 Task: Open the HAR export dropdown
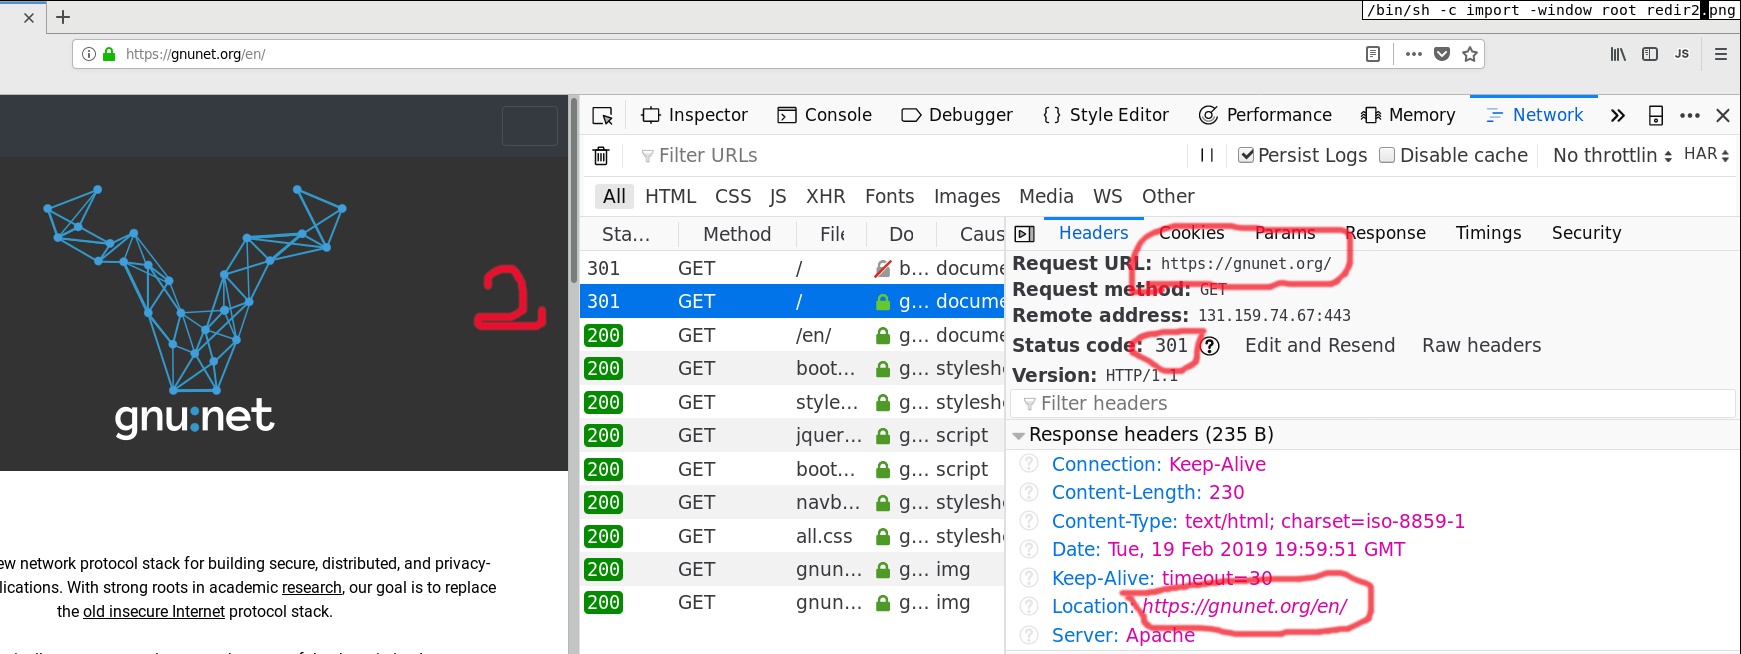pyautogui.click(x=1706, y=154)
